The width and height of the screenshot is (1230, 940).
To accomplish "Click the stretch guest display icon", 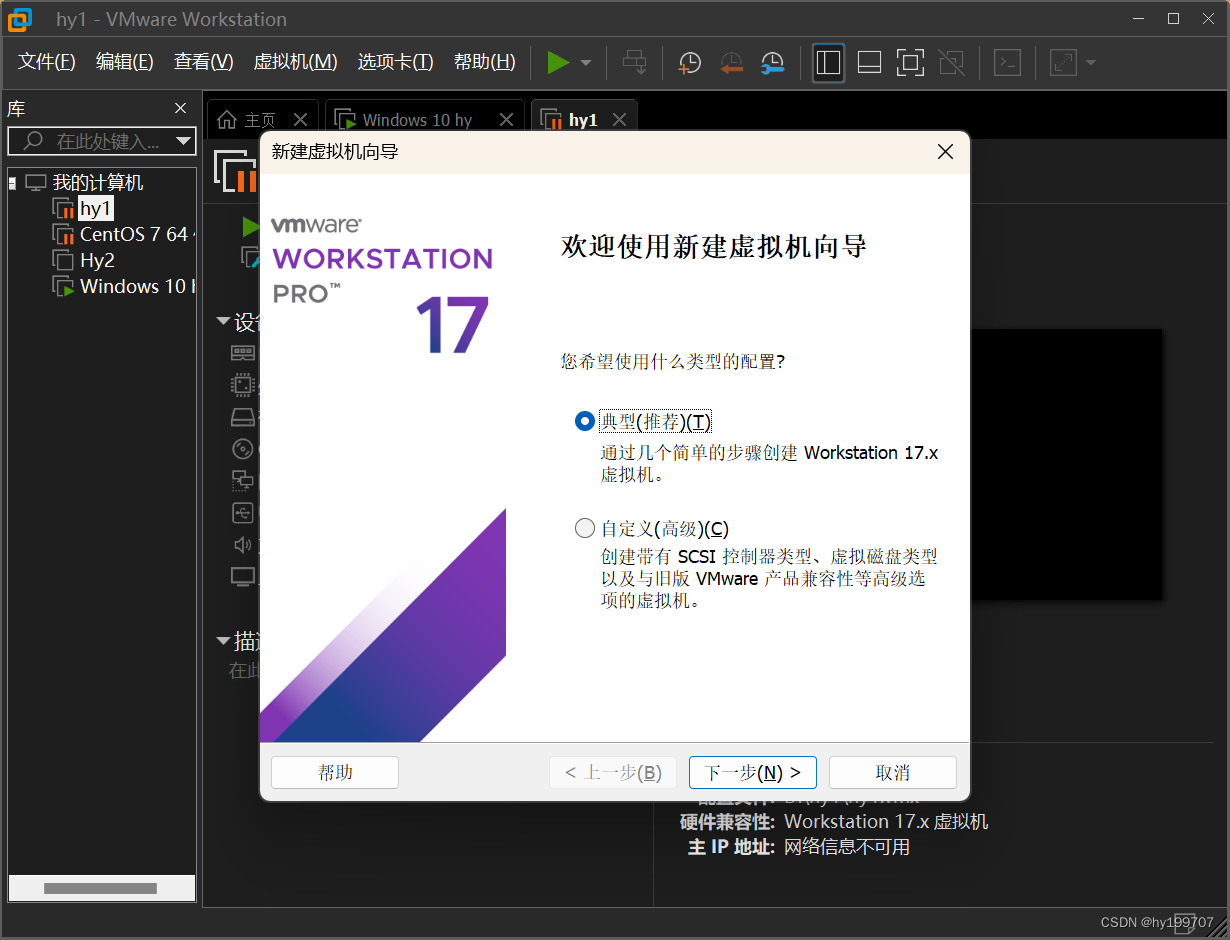I will (x=1063, y=63).
